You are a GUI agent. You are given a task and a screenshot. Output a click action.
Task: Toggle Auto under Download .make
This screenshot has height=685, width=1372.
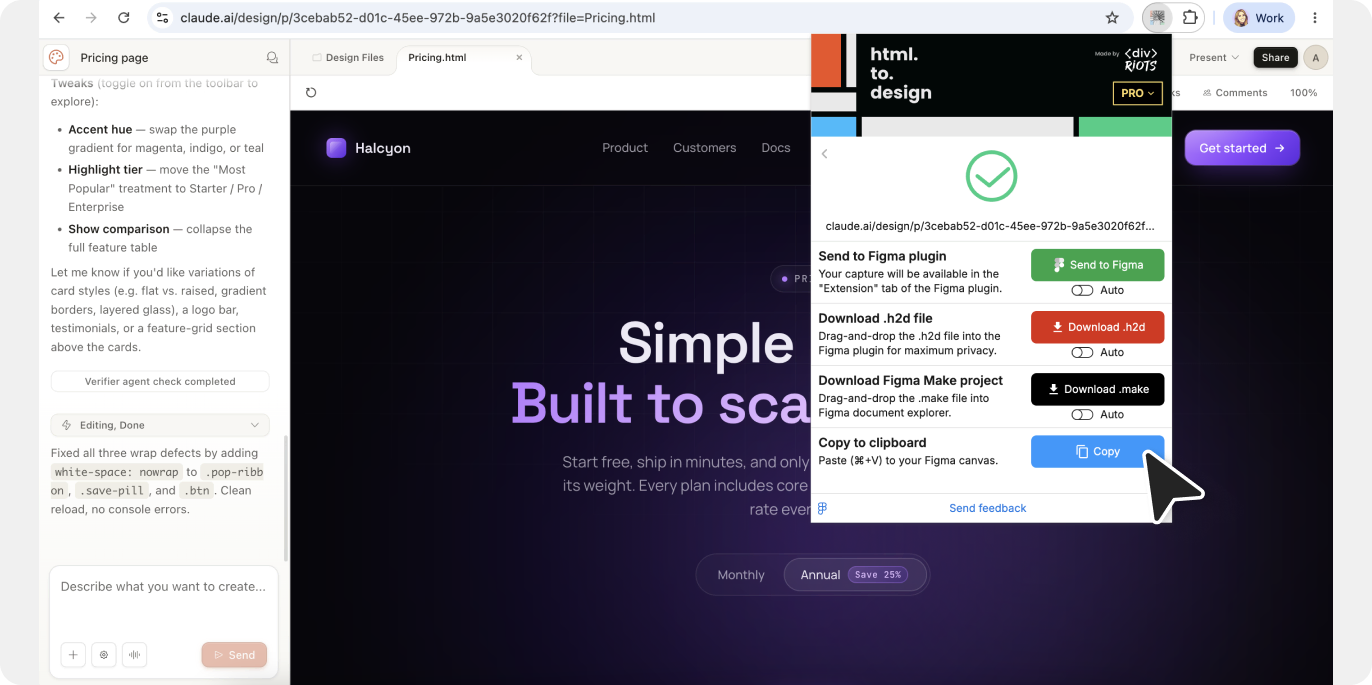coord(1082,414)
